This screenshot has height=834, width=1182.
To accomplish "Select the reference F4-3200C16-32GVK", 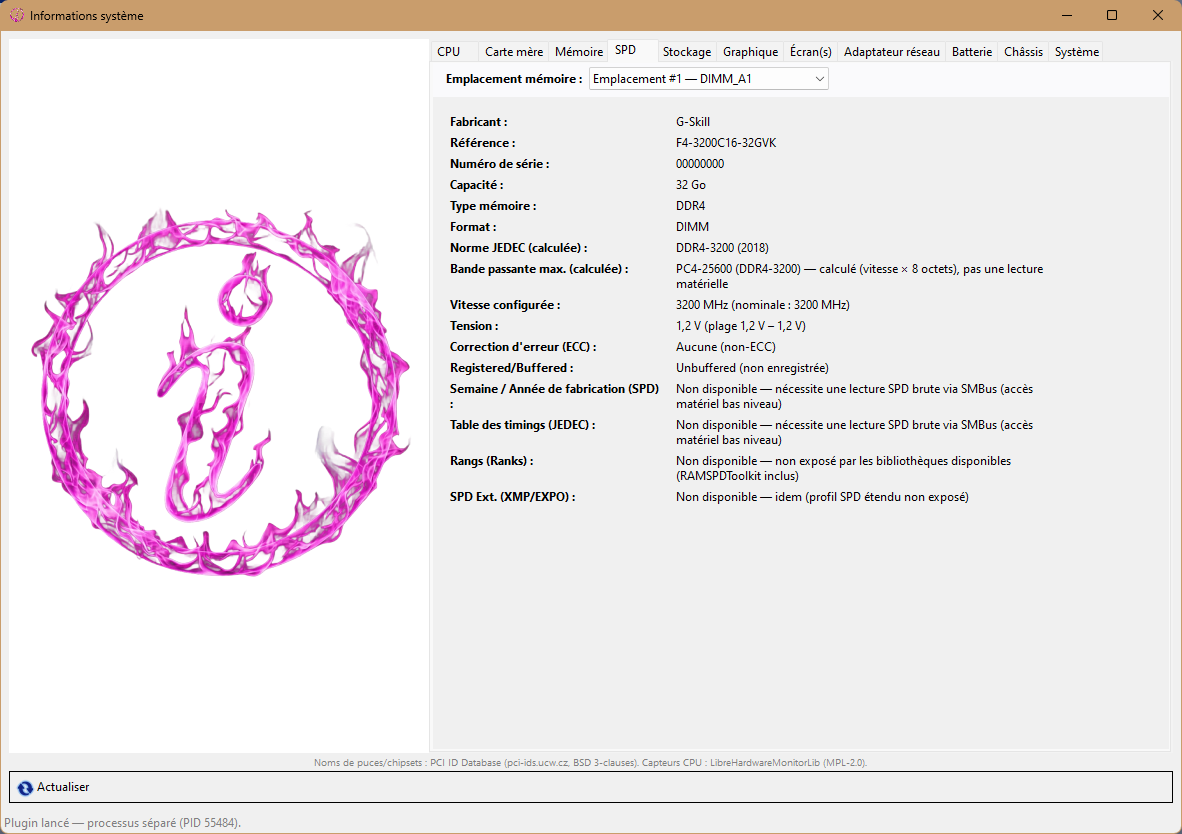I will (726, 143).
